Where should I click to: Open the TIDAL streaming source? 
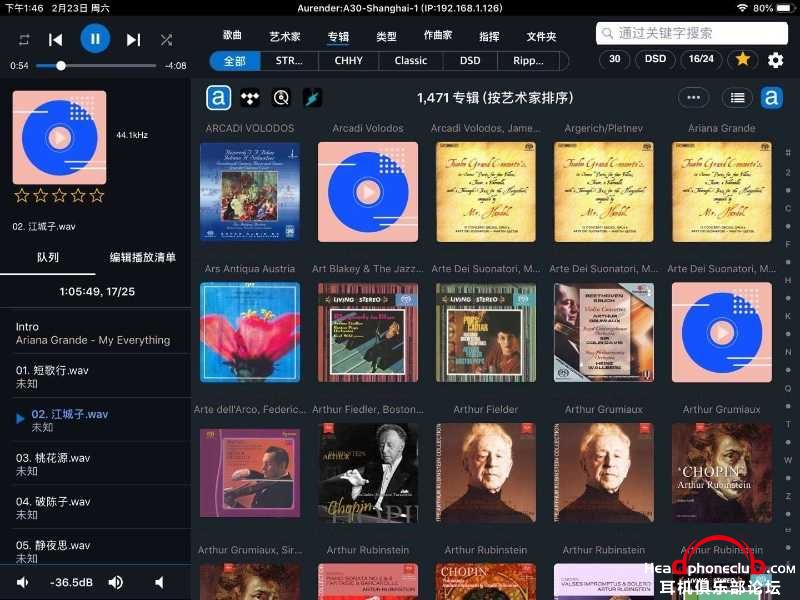[250, 97]
